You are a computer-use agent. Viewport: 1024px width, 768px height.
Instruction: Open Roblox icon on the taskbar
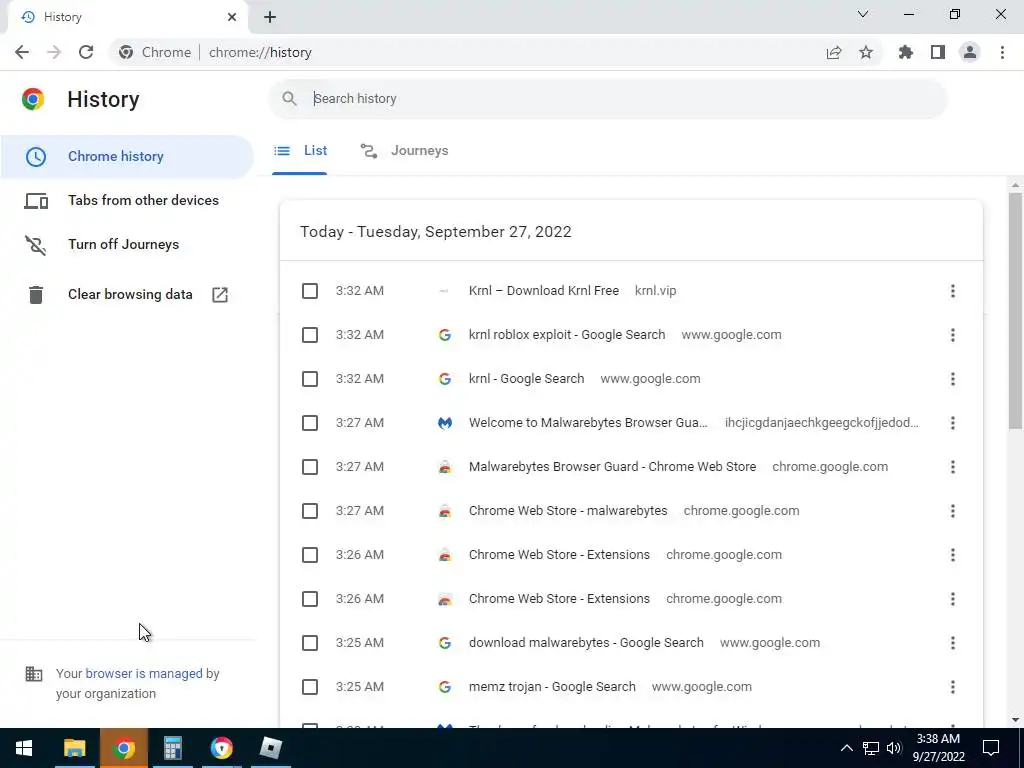(x=270, y=748)
